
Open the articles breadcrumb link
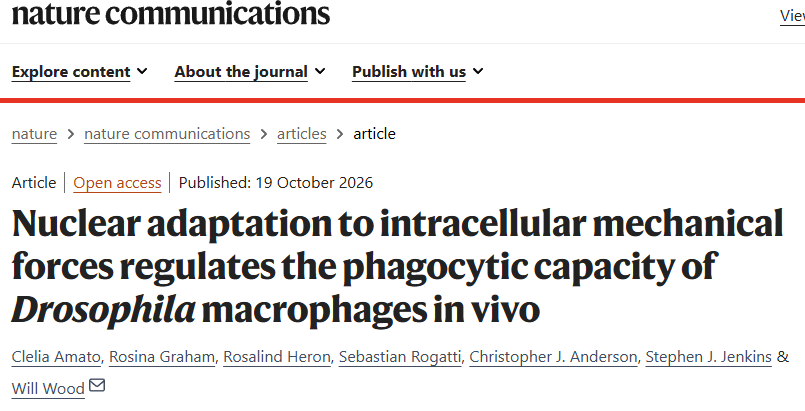pyautogui.click(x=302, y=134)
